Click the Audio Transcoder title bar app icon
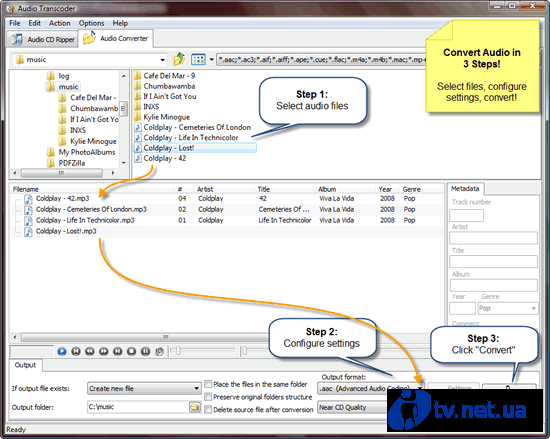Image resolution: width=550 pixels, height=439 pixels. tap(11, 8)
